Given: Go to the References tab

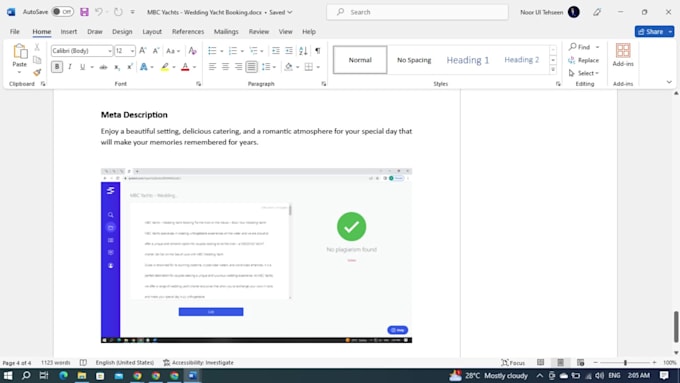Looking at the screenshot, I should pos(188,32).
